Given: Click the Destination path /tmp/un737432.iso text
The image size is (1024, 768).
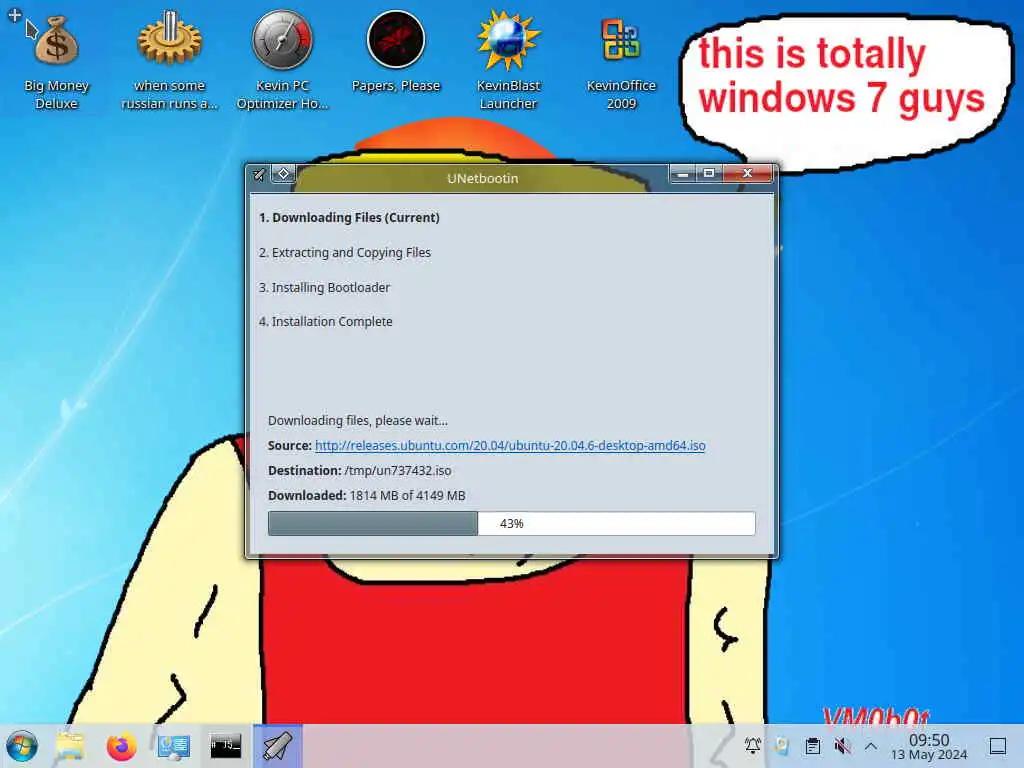Looking at the screenshot, I should pyautogui.click(x=398, y=471).
